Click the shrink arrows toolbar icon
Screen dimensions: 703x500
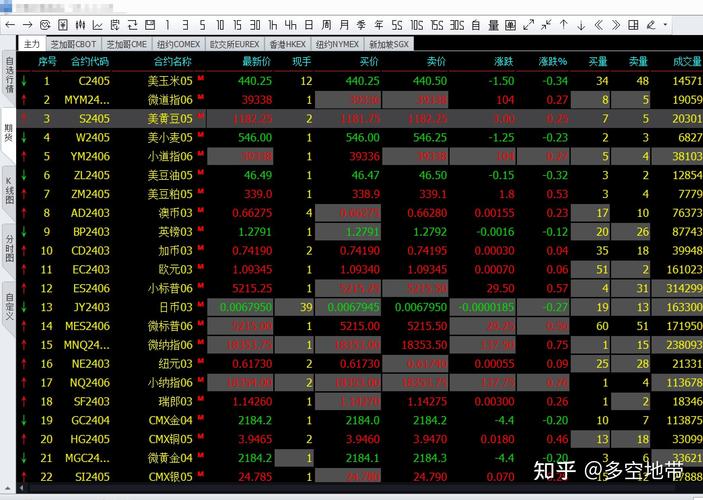coord(546,24)
